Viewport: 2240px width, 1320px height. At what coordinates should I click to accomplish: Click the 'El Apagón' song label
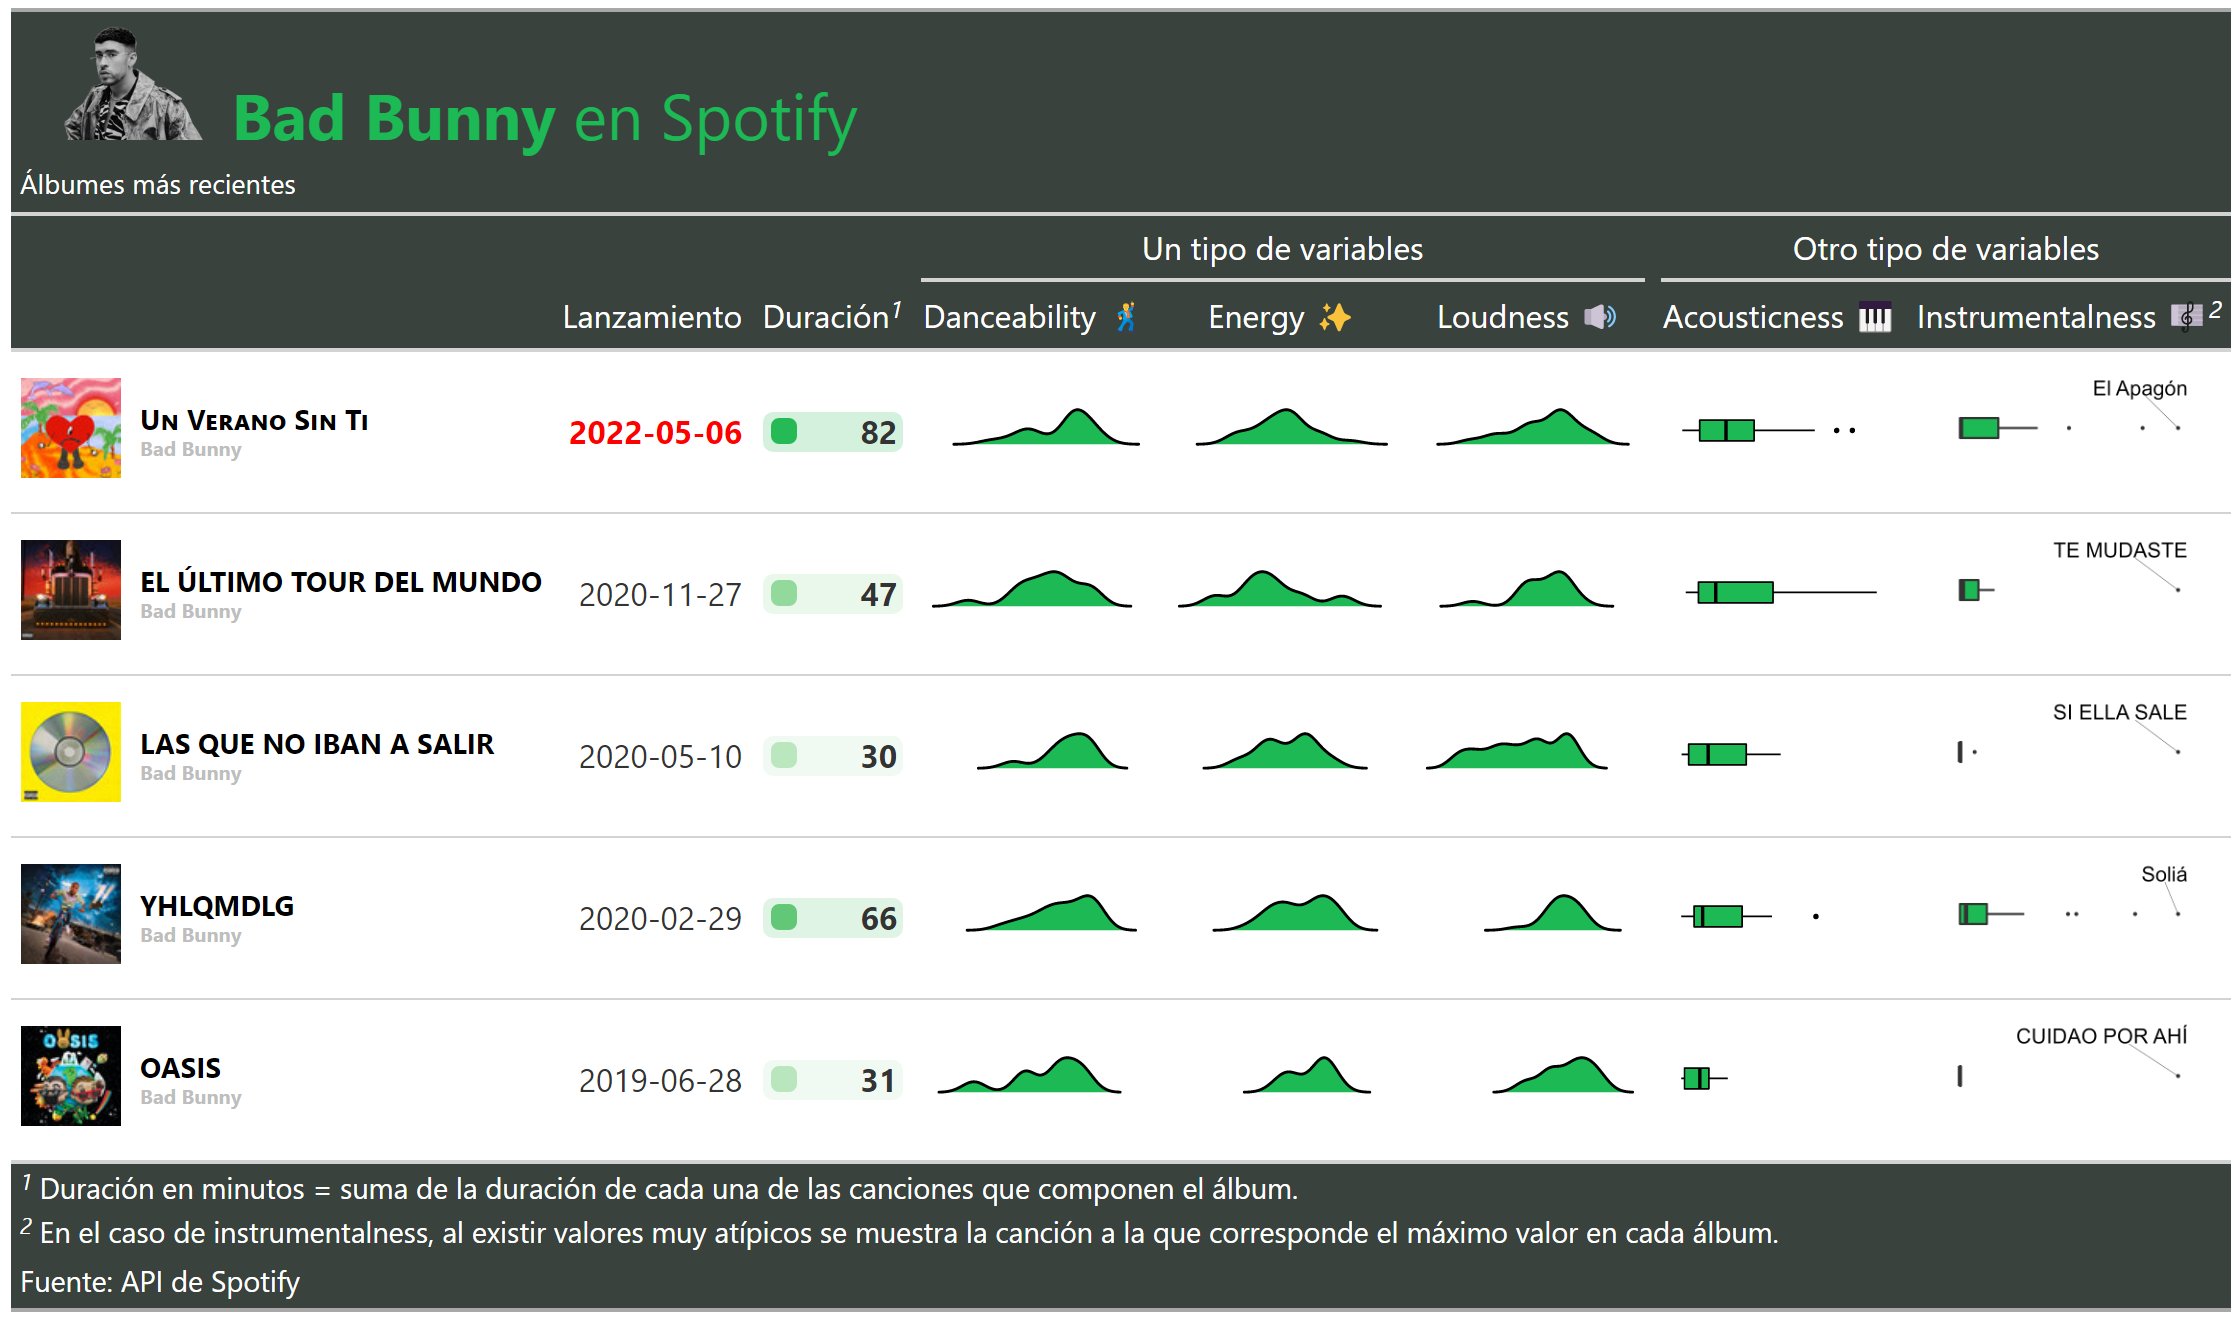click(x=2140, y=388)
